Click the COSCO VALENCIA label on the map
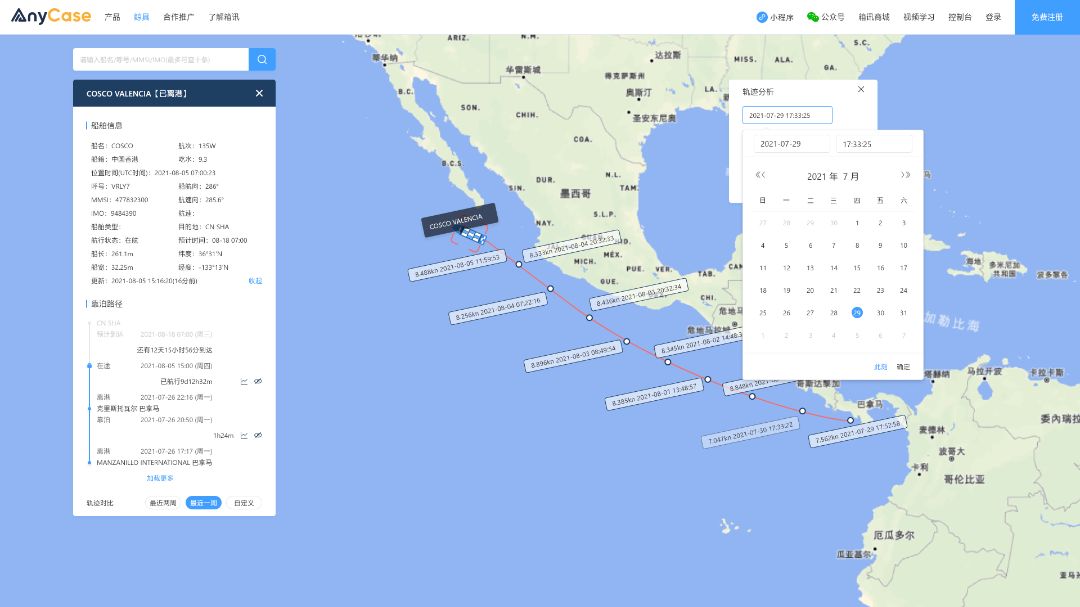This screenshot has height=607, width=1080. coord(459,220)
